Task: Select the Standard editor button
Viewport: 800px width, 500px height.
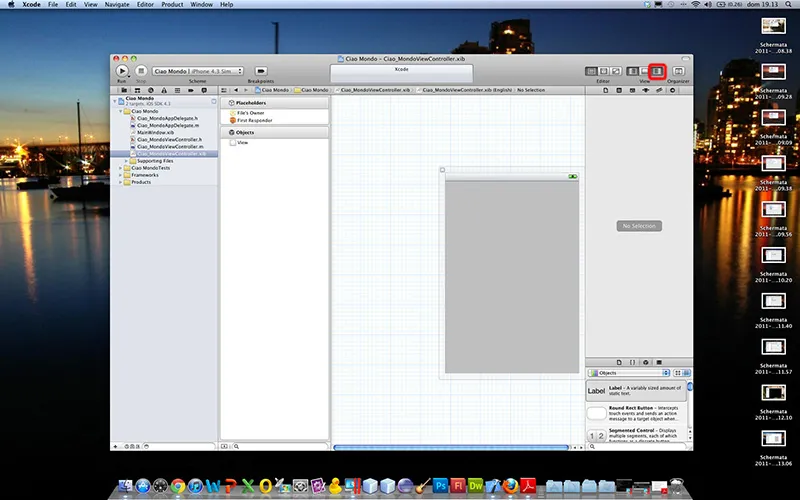Action: point(591,71)
